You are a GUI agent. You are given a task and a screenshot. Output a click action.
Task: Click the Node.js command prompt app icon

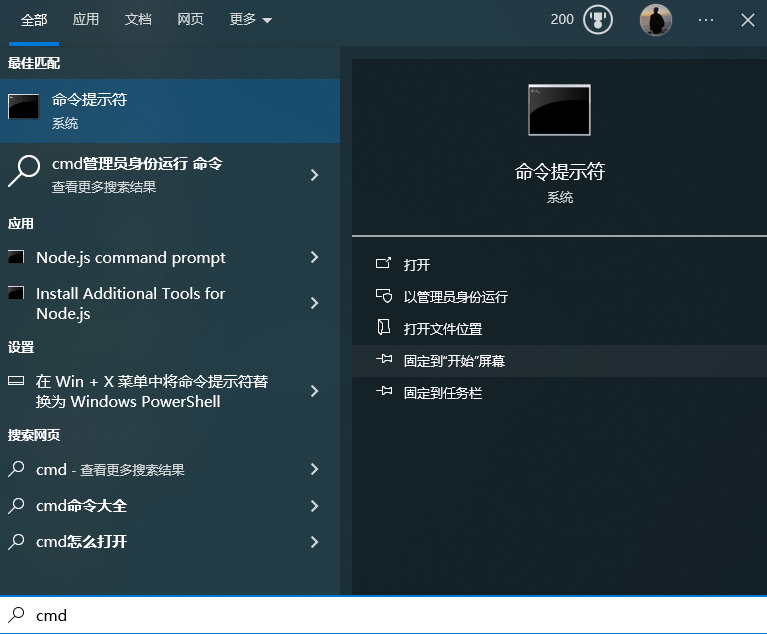pos(16,257)
